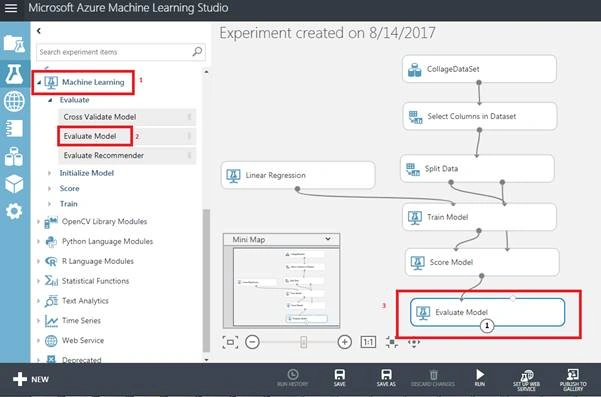Viewport: 601px width, 397px height.
Task: Select the Evaluate Model palette item
Action: click(127, 136)
